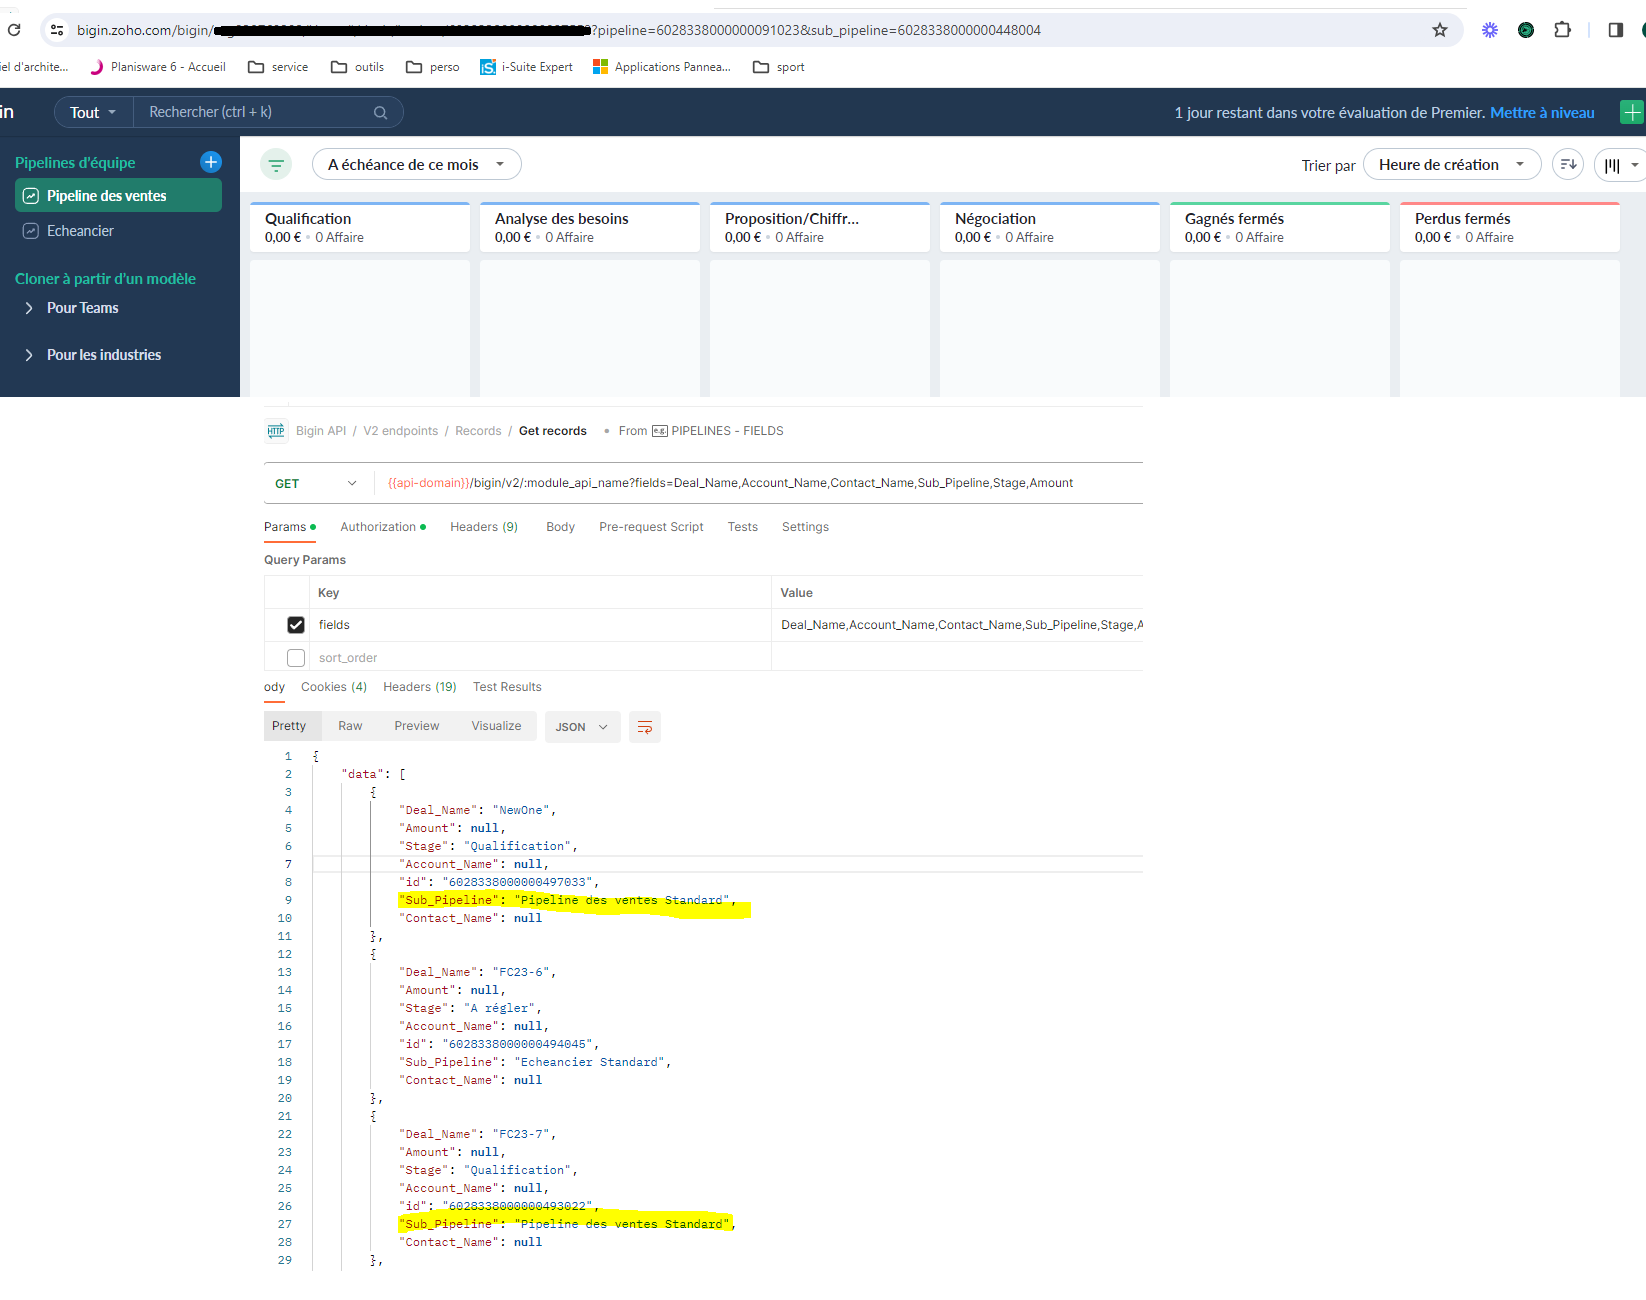This screenshot has height=1300, width=1646.
Task: Uncheck the fields query param checkbox
Action: click(x=296, y=625)
